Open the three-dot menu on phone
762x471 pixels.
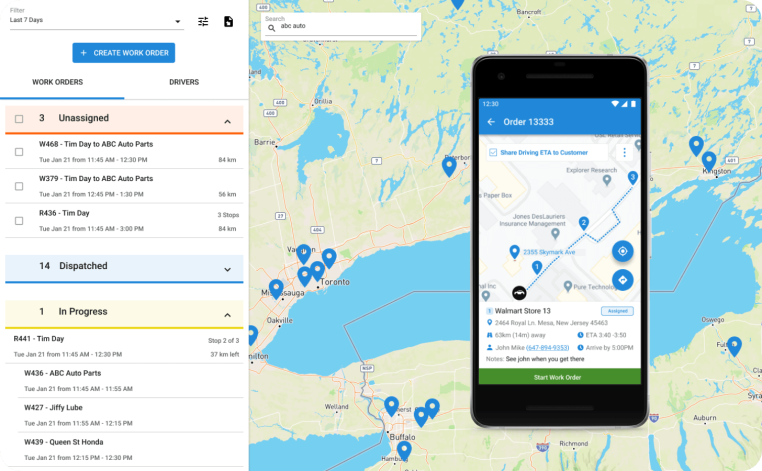[625, 152]
